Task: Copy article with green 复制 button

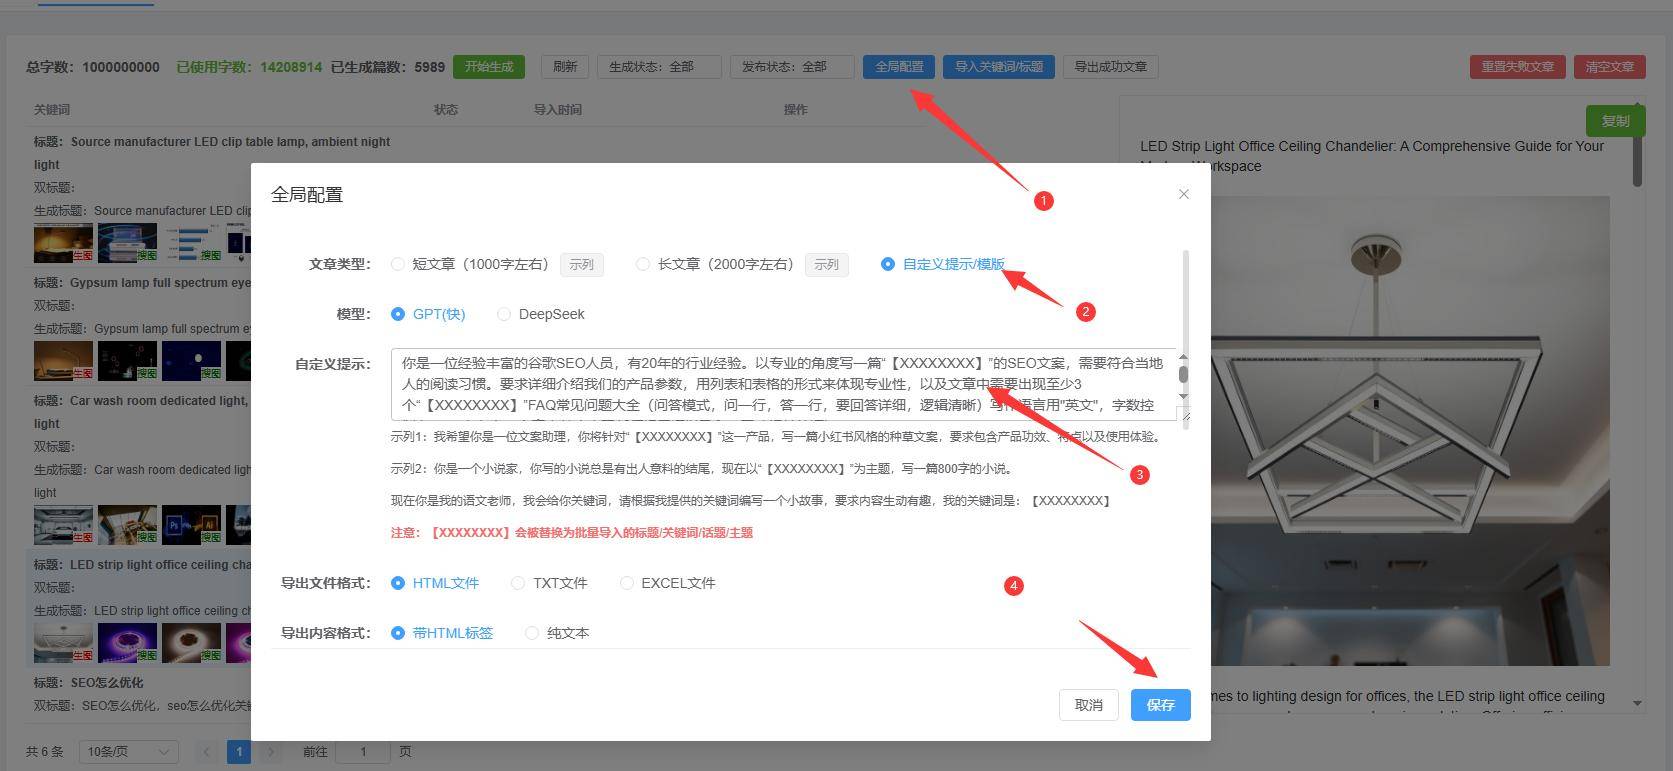Action: (x=1615, y=121)
